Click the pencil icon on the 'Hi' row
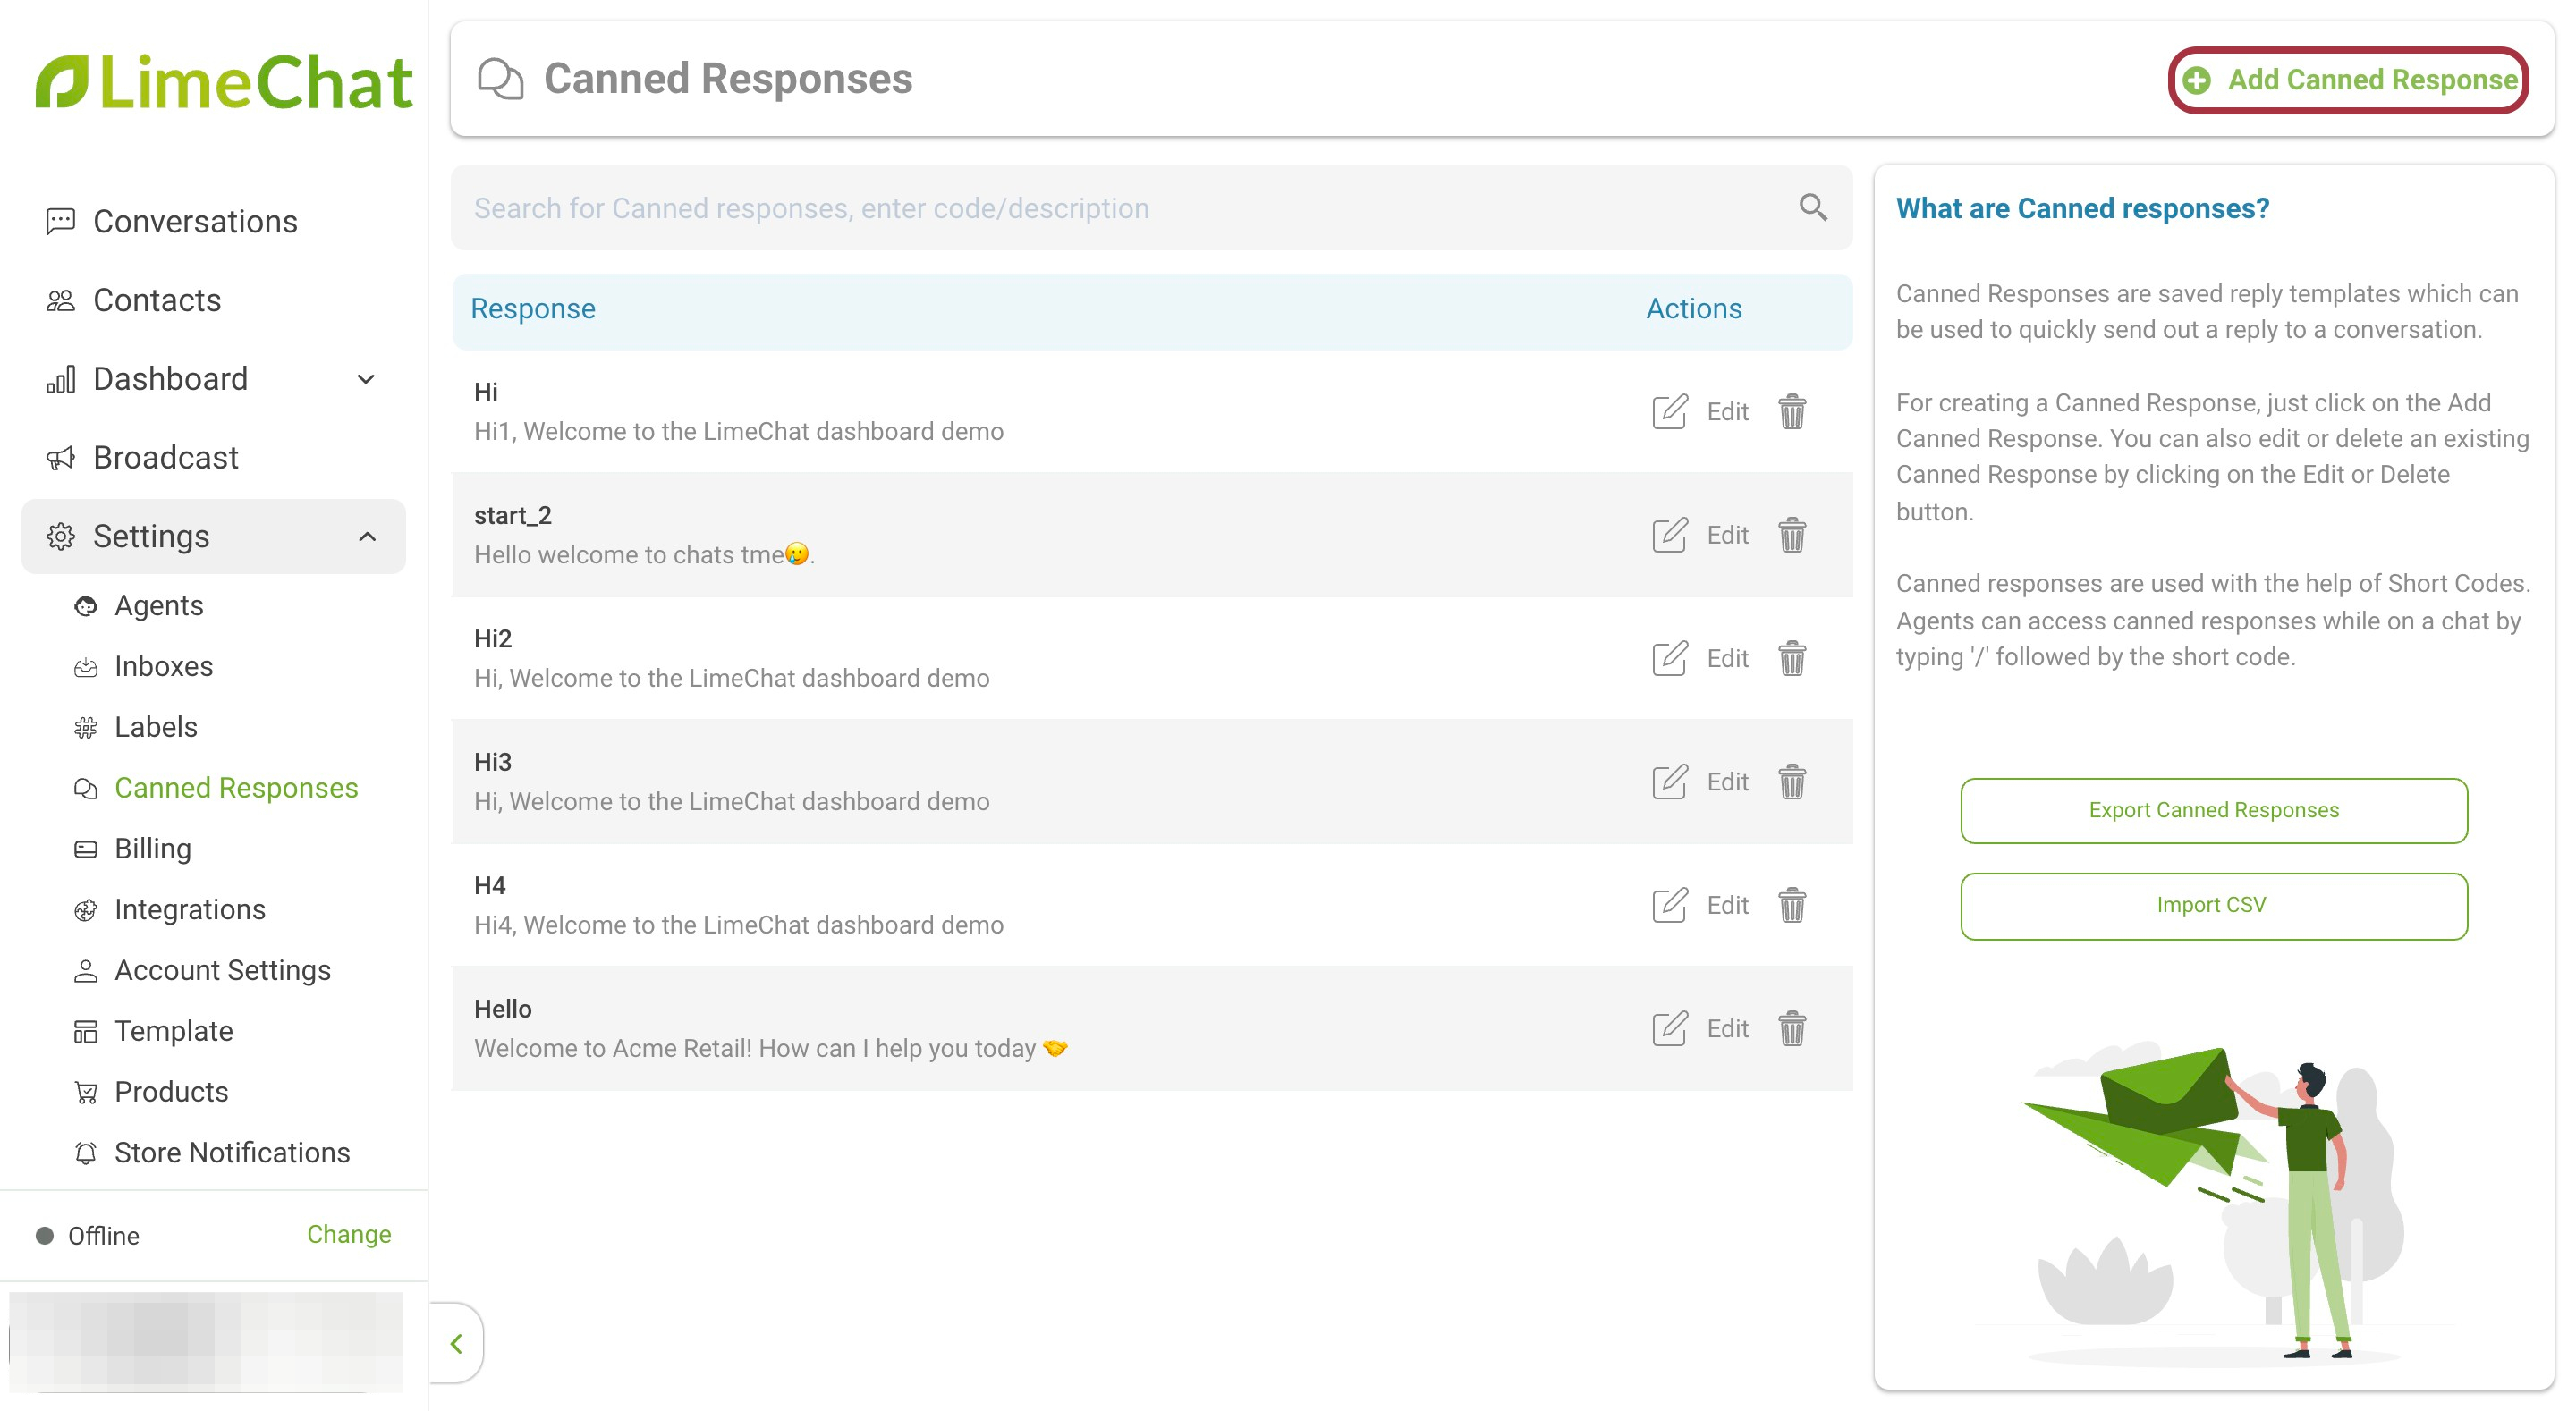This screenshot has width=2576, height=1411. point(1670,411)
